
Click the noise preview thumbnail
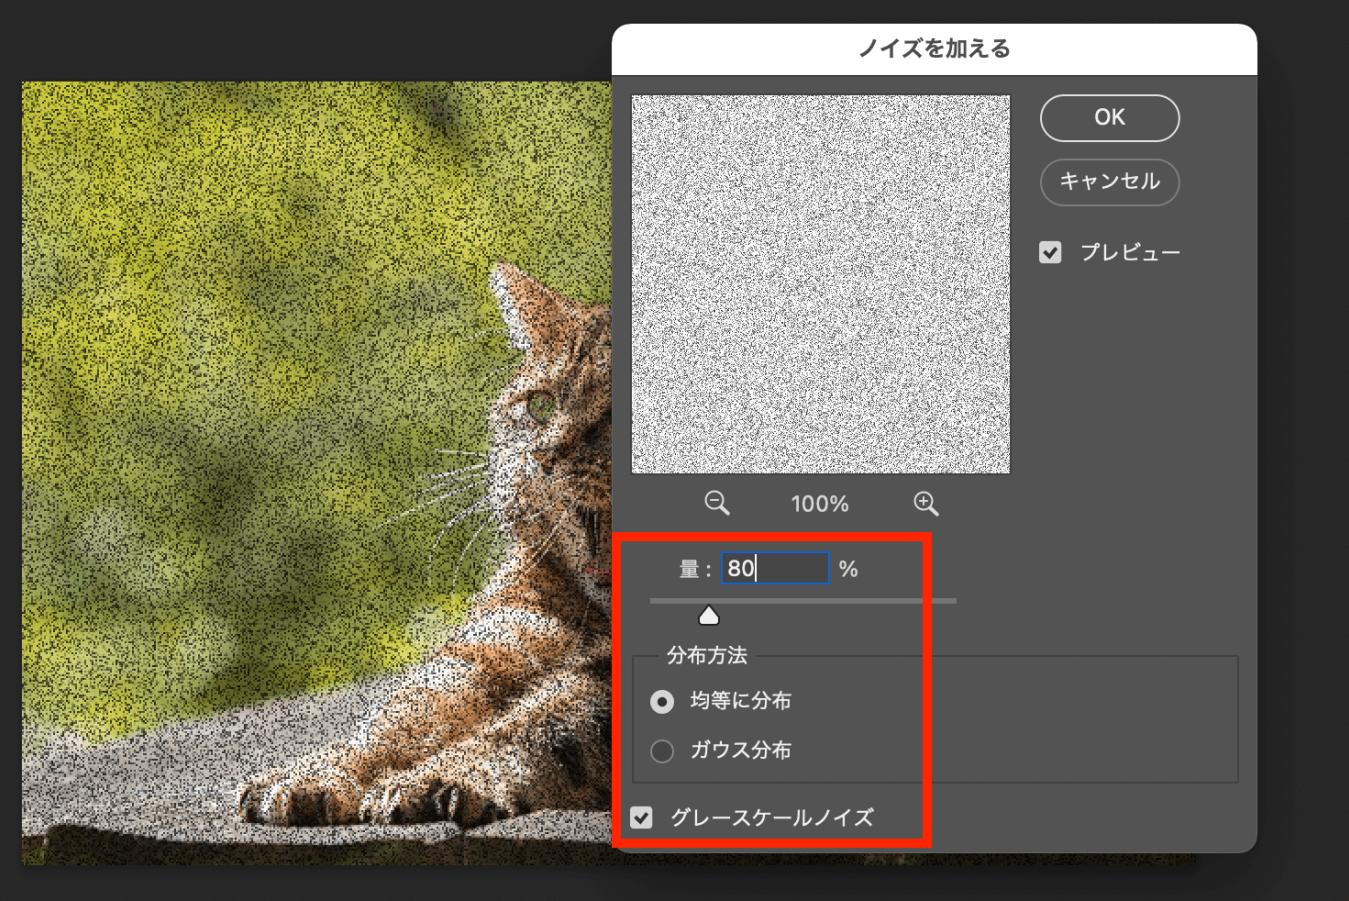pos(820,284)
